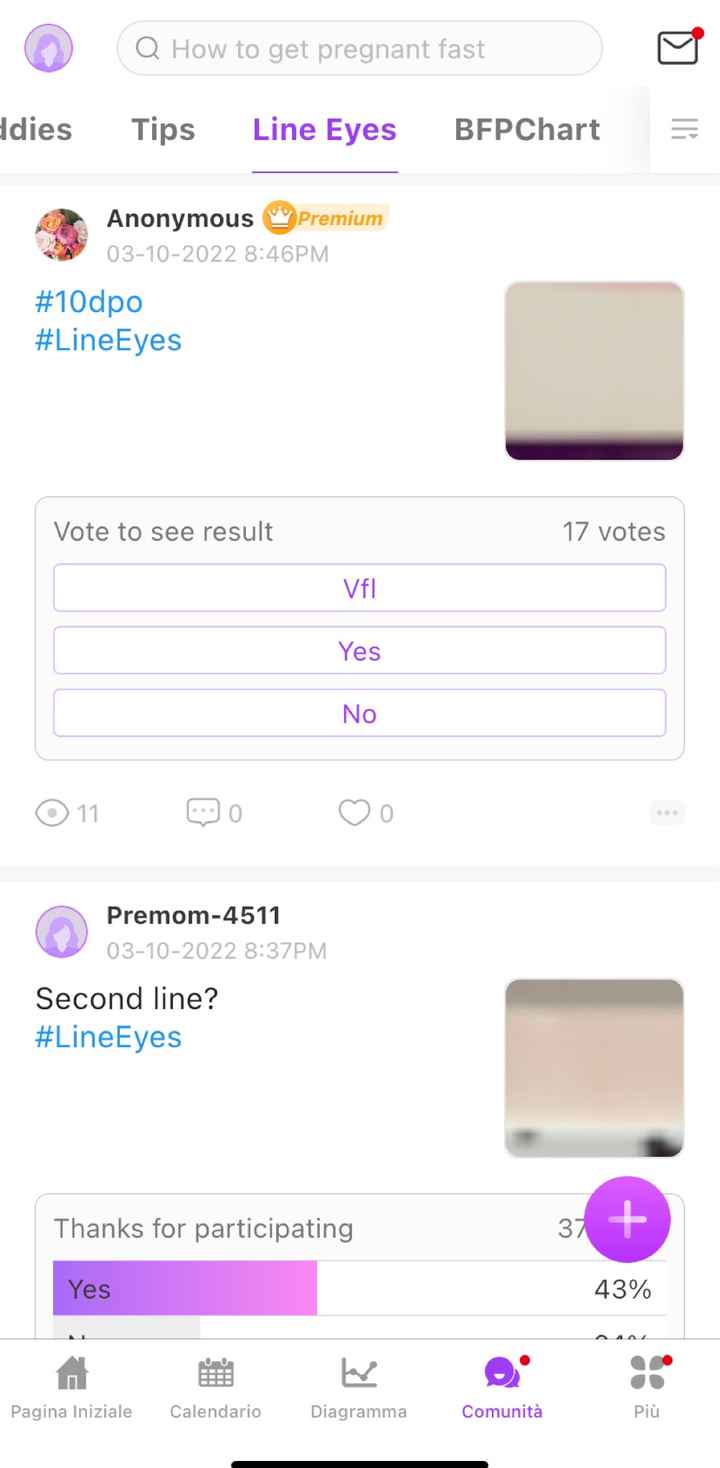Open the profile avatar icon
The image size is (720, 1468).
coord(49,48)
